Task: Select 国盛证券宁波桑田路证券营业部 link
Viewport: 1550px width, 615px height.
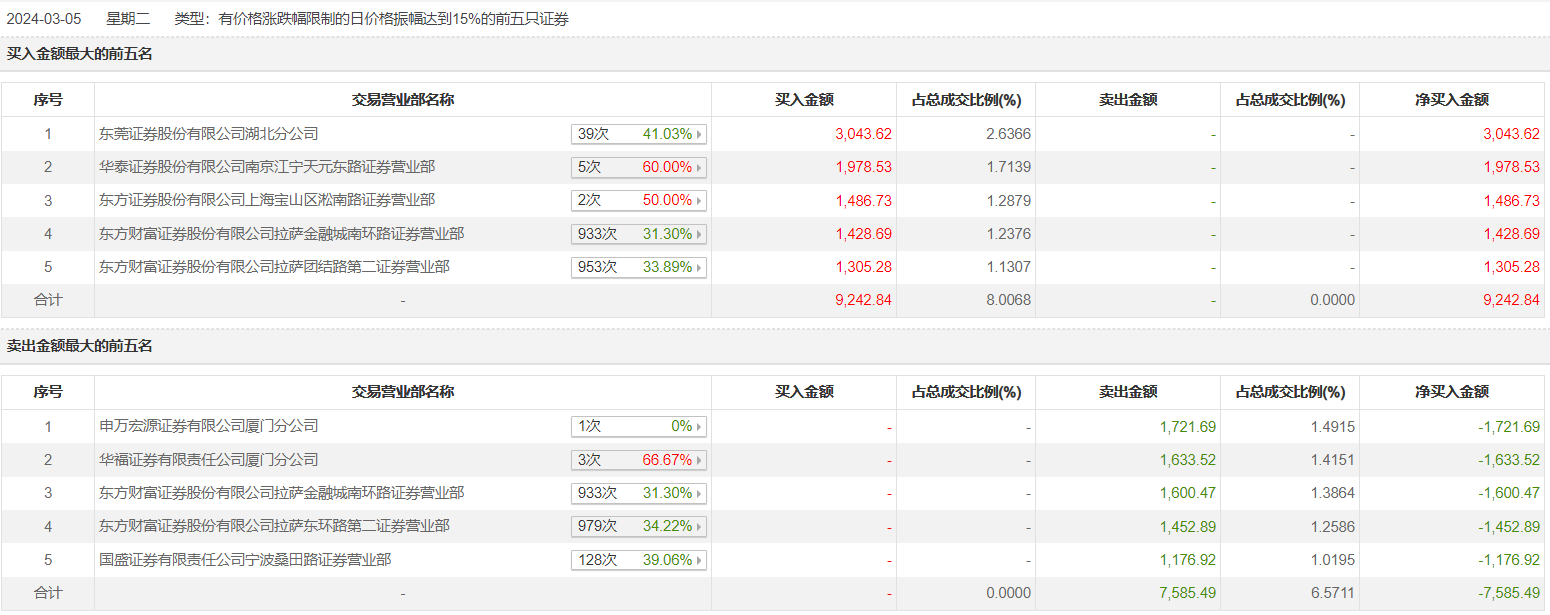Action: pyautogui.click(x=245, y=560)
